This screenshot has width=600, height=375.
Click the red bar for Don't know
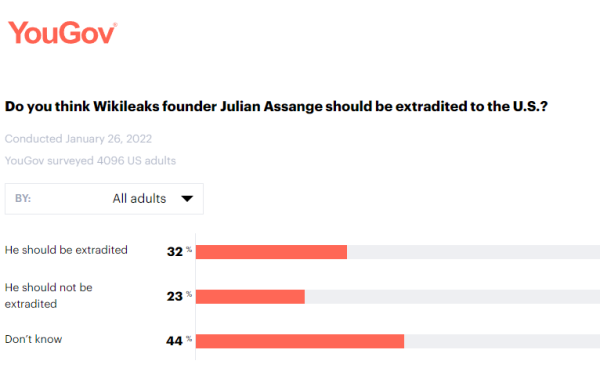[x=300, y=341]
